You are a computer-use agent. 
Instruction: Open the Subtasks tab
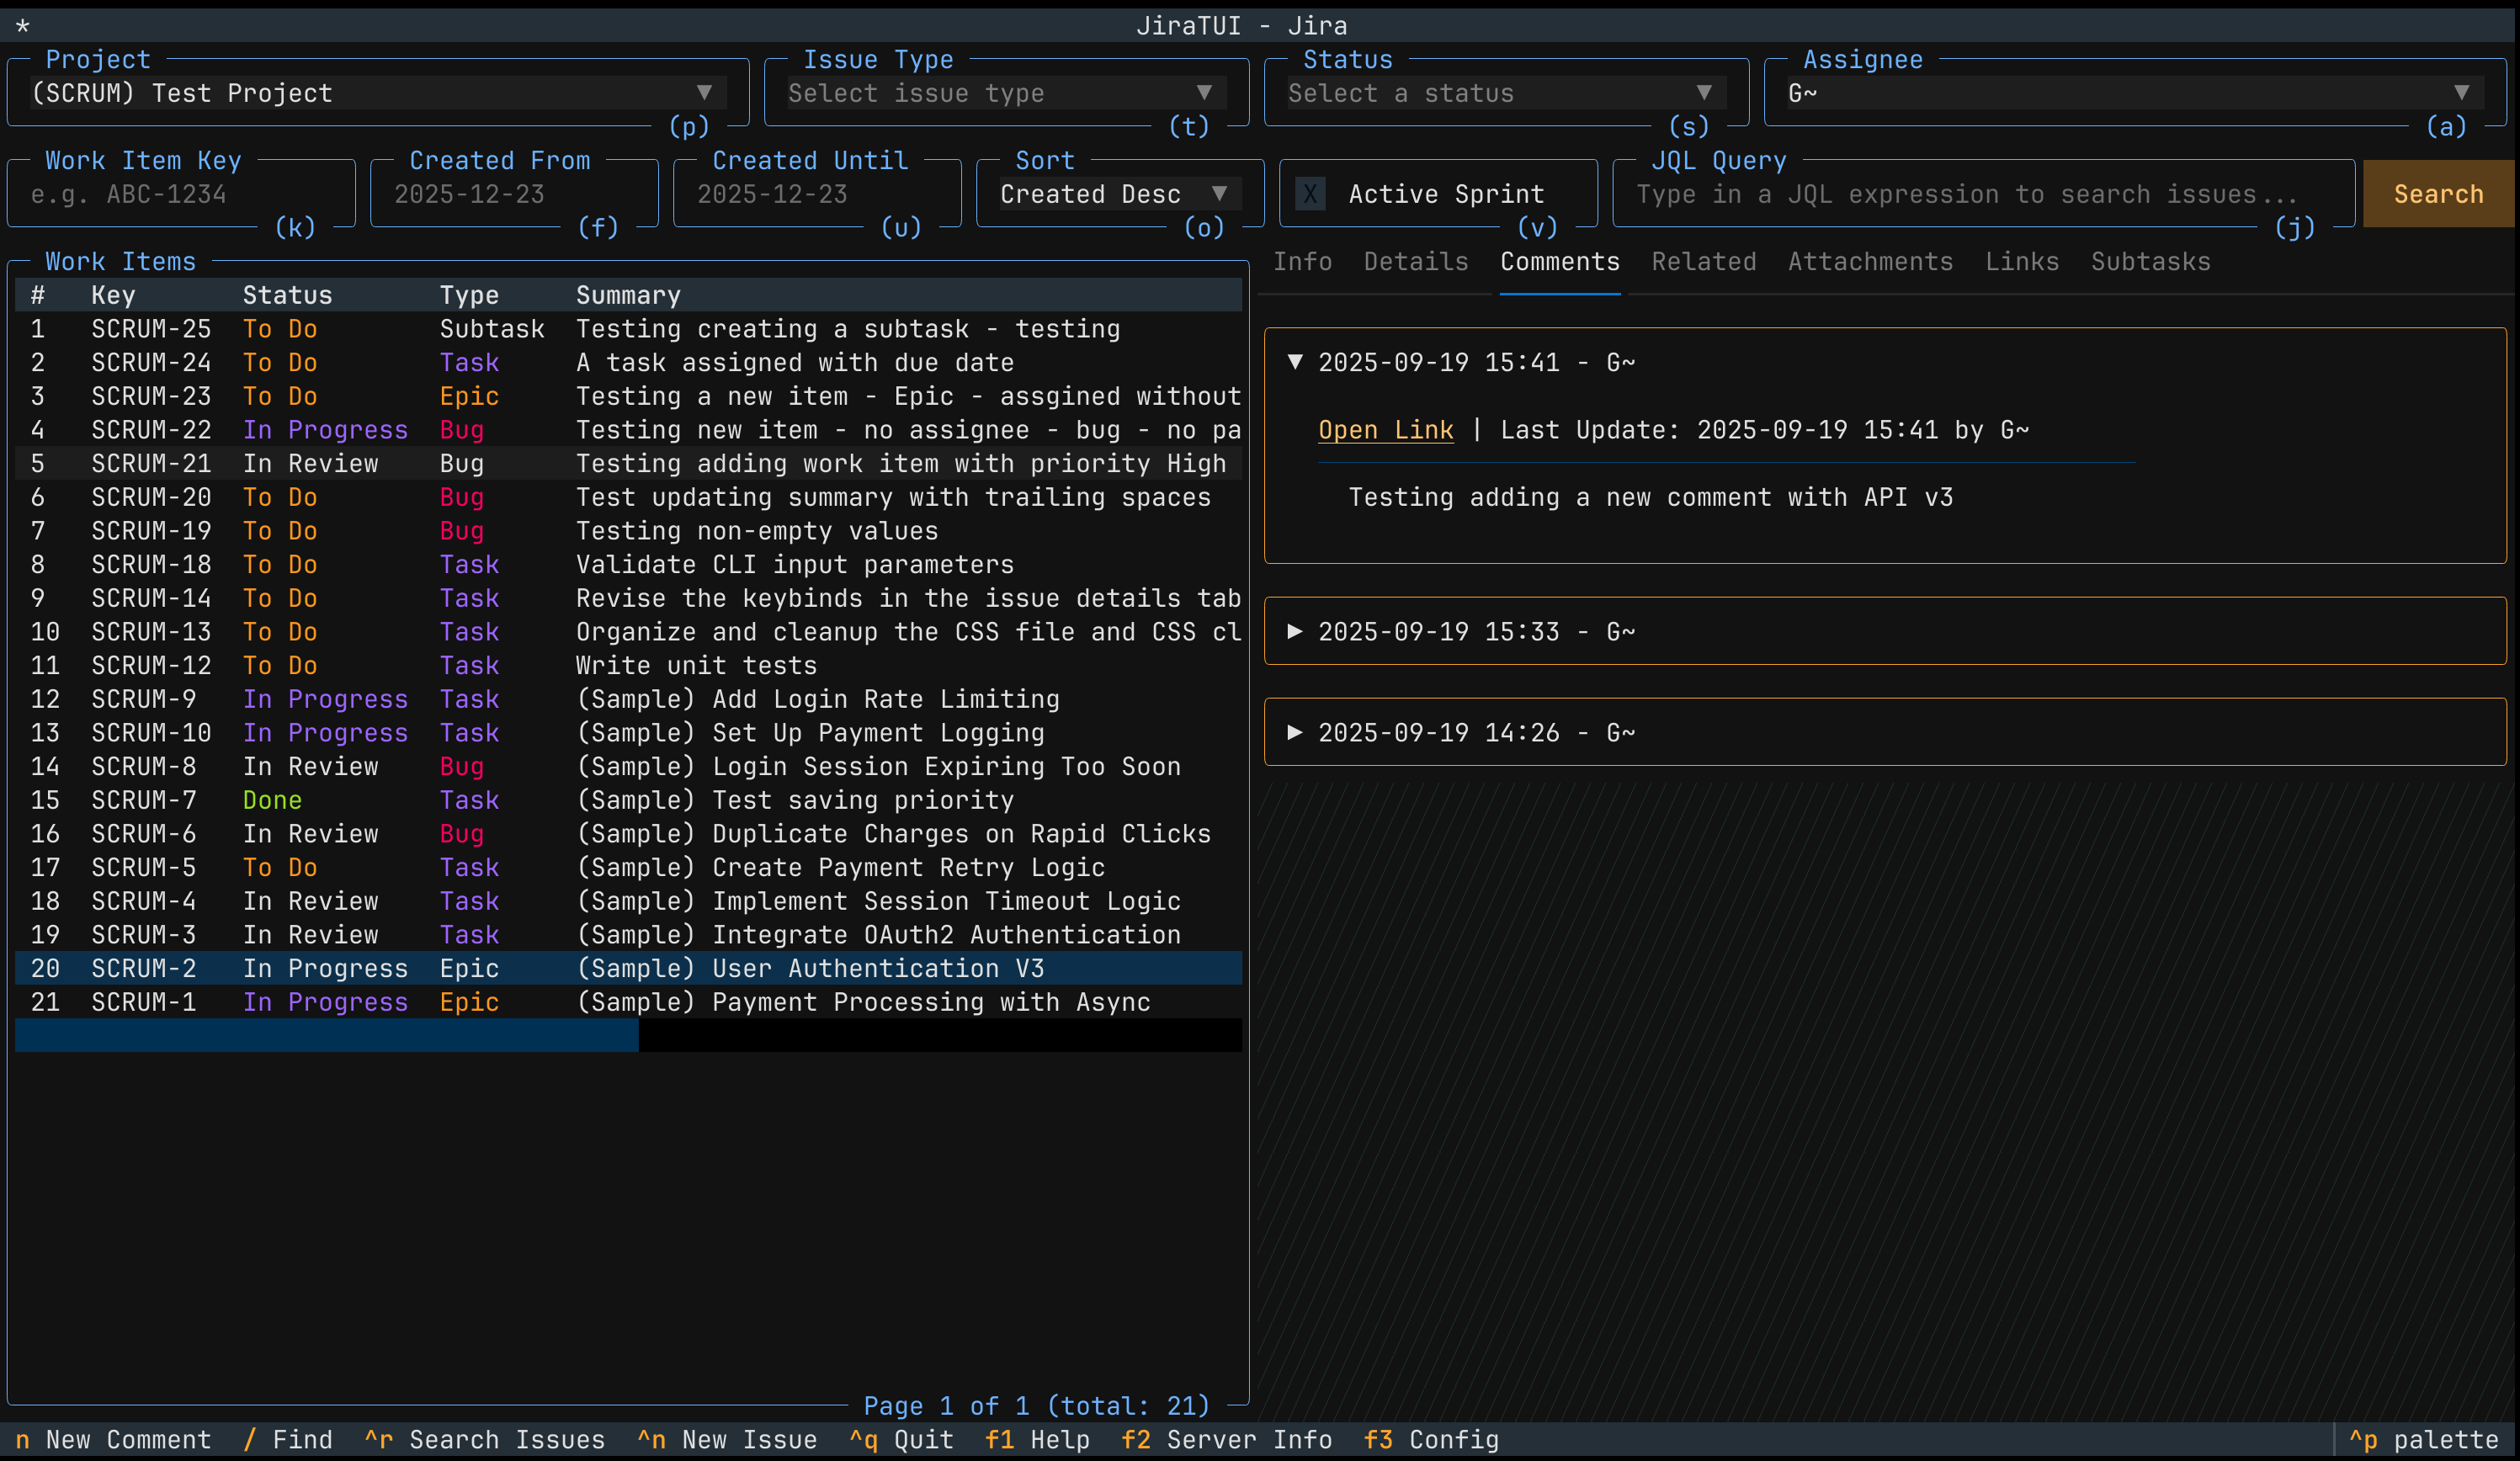click(2151, 262)
